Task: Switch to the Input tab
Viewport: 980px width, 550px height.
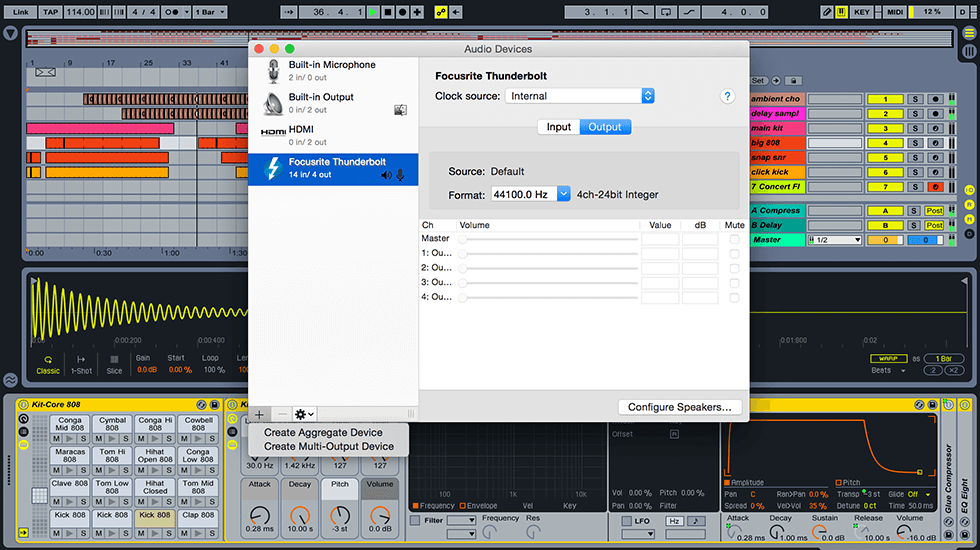Action: [x=559, y=127]
